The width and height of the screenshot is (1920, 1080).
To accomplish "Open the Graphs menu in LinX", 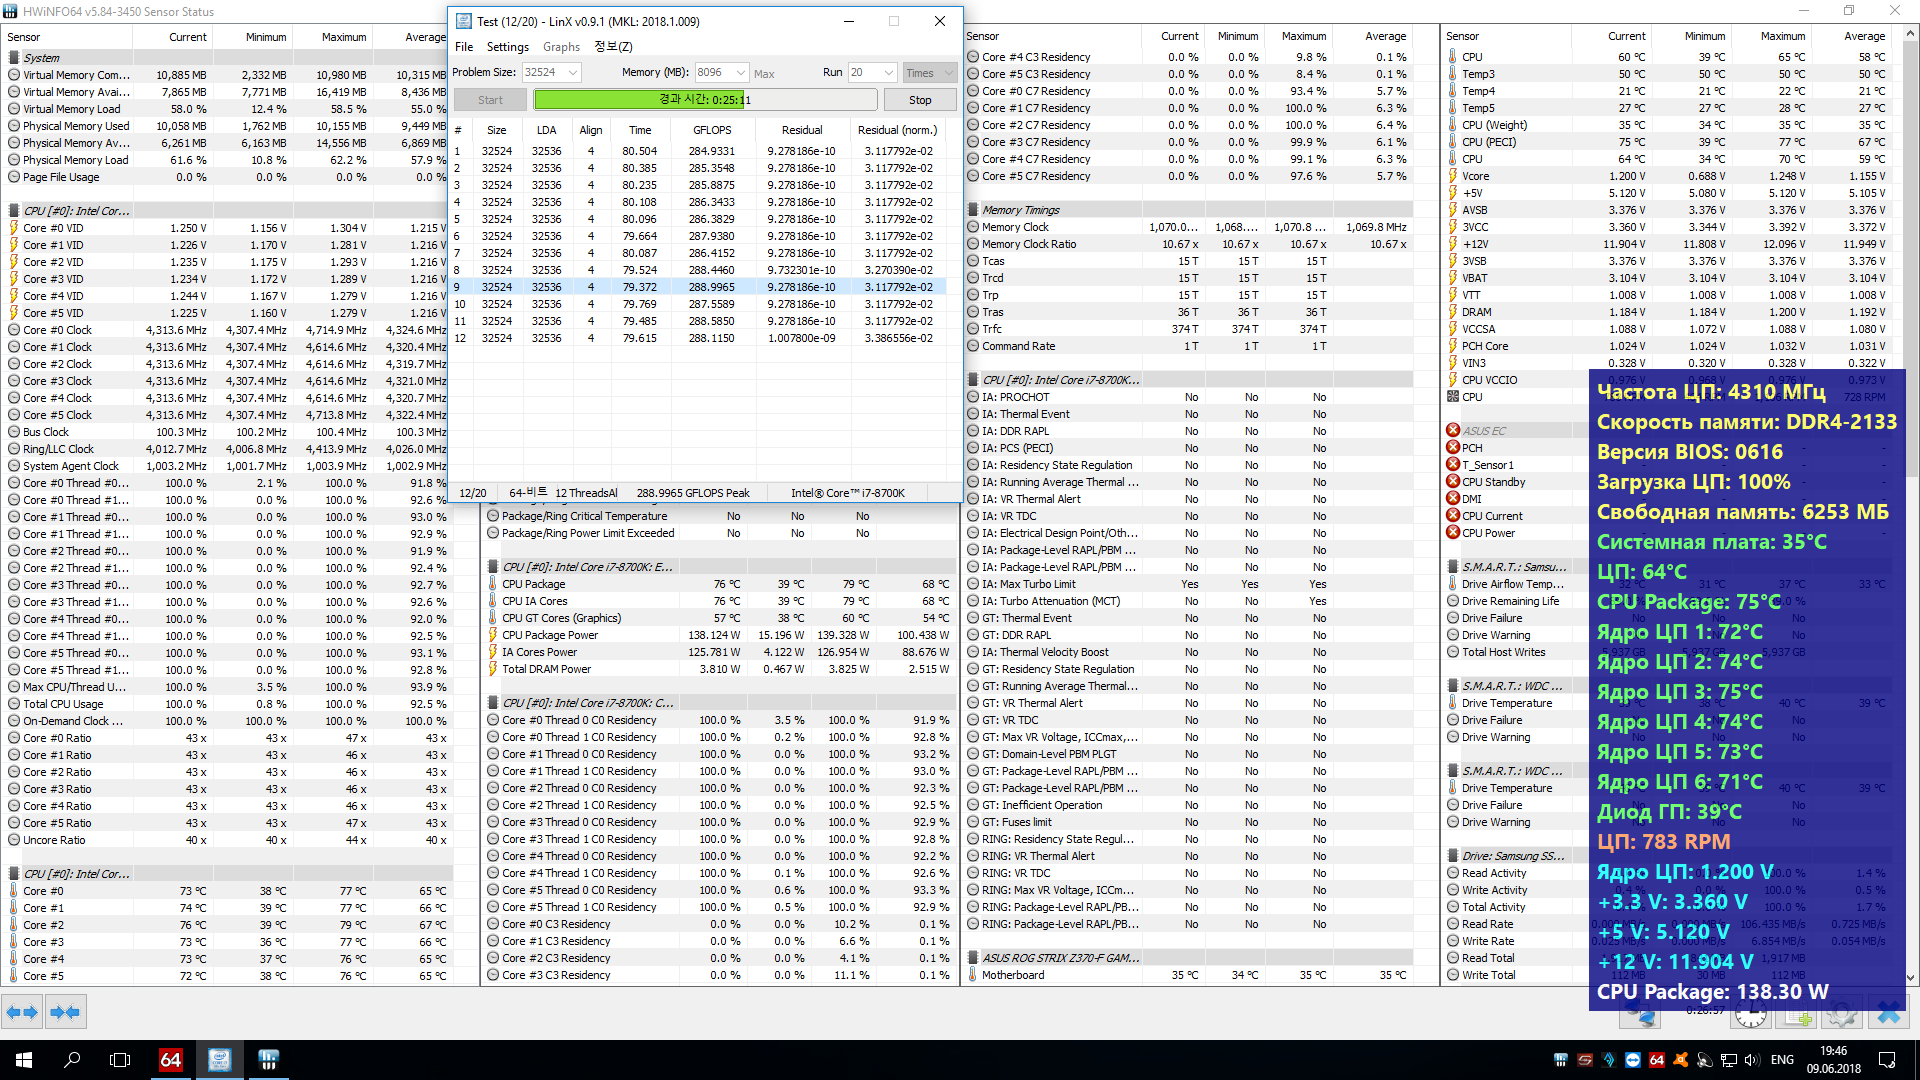I will point(561,47).
